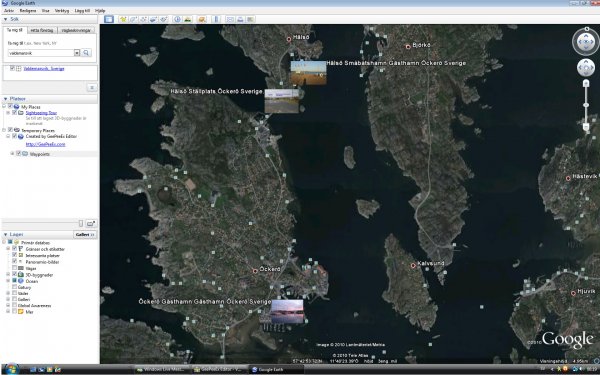This screenshot has height=375, width=600.
Task: Click the Galleri button in Lager panel
Action: [x=85, y=234]
